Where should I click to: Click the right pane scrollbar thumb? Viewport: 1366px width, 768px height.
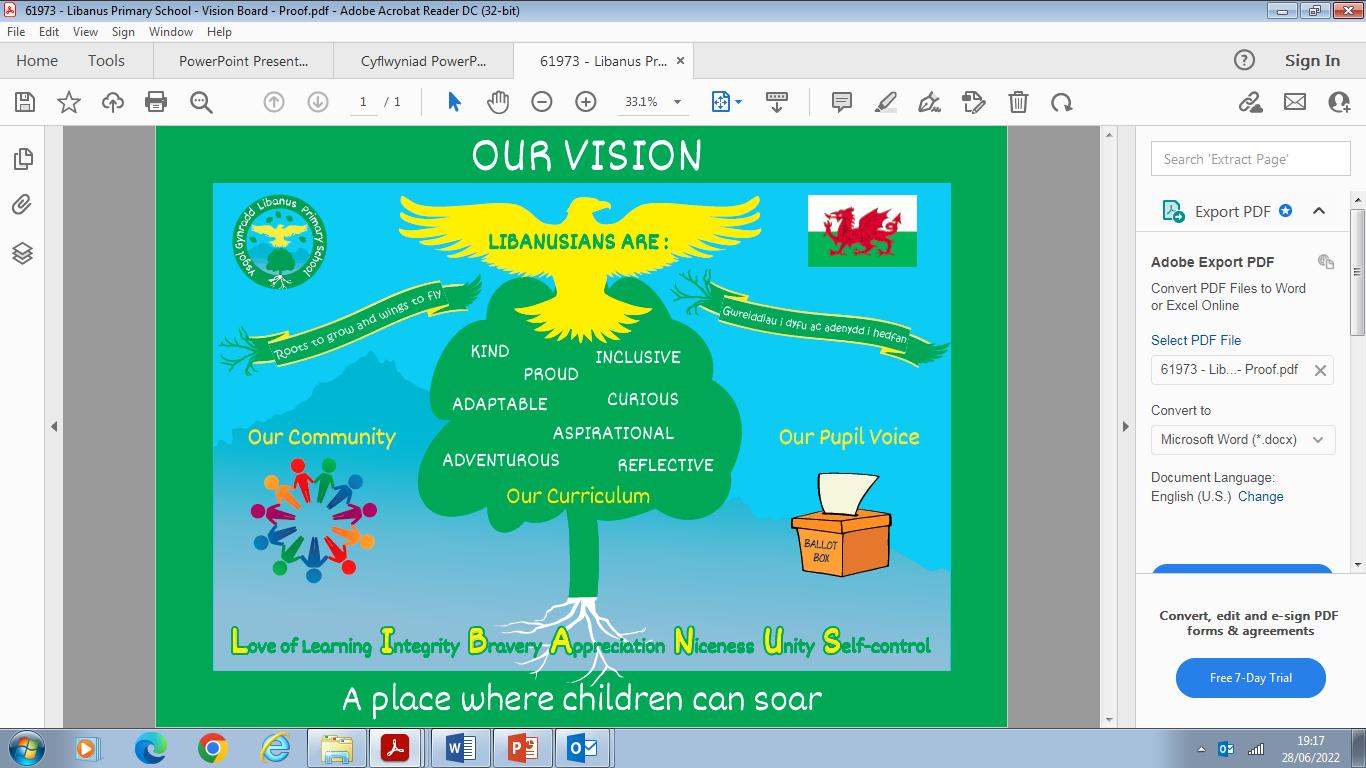(x=1358, y=272)
